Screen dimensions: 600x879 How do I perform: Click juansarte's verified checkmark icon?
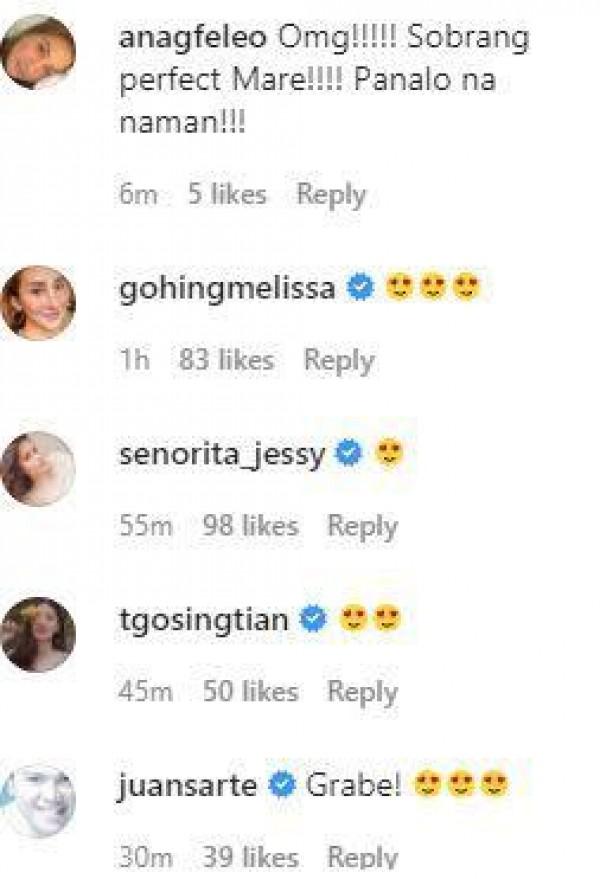pyautogui.click(x=283, y=786)
